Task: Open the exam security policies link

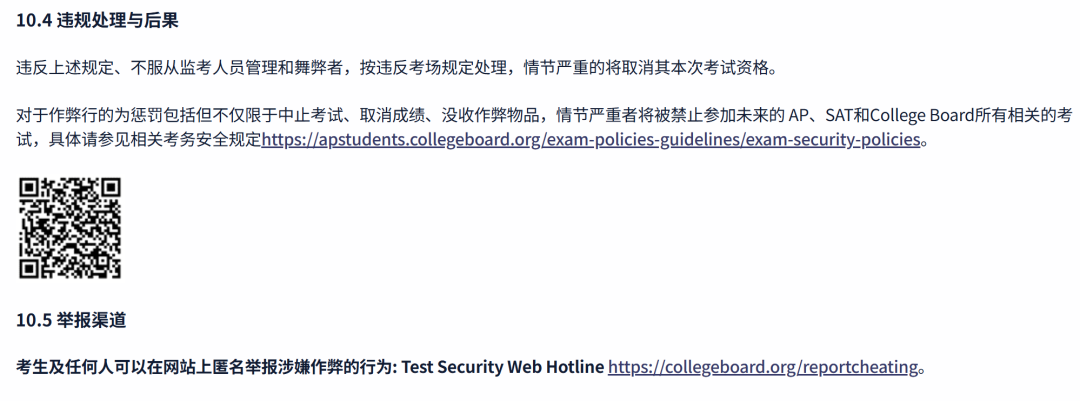Action: click(590, 140)
